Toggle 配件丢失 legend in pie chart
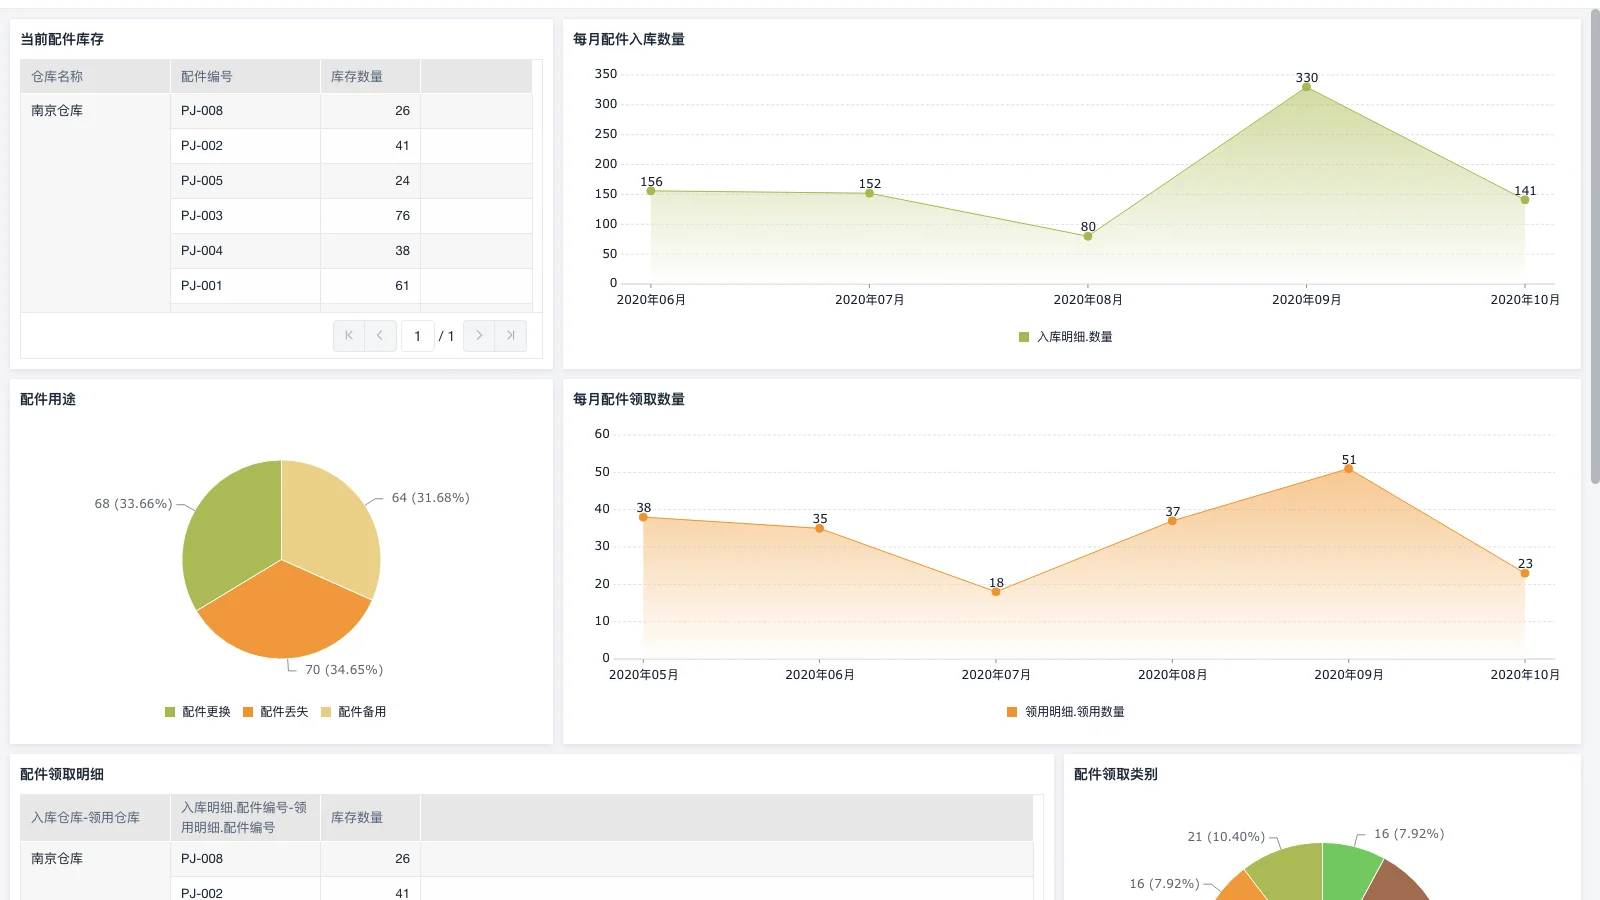The image size is (1600, 900). coord(276,712)
